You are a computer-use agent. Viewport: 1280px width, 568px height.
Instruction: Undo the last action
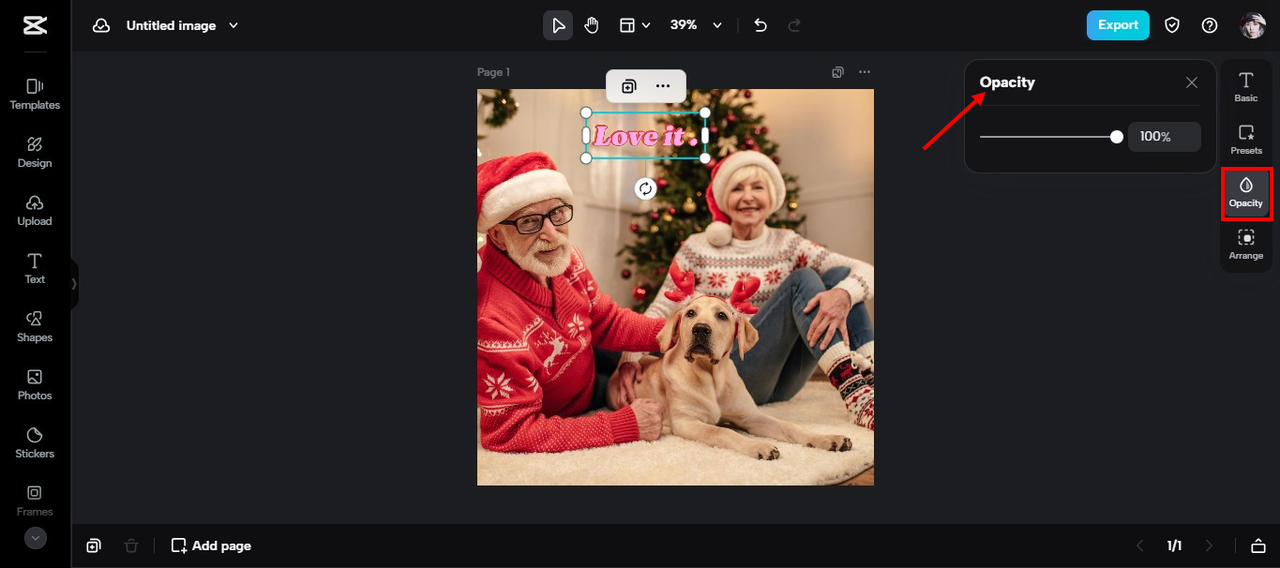(761, 26)
